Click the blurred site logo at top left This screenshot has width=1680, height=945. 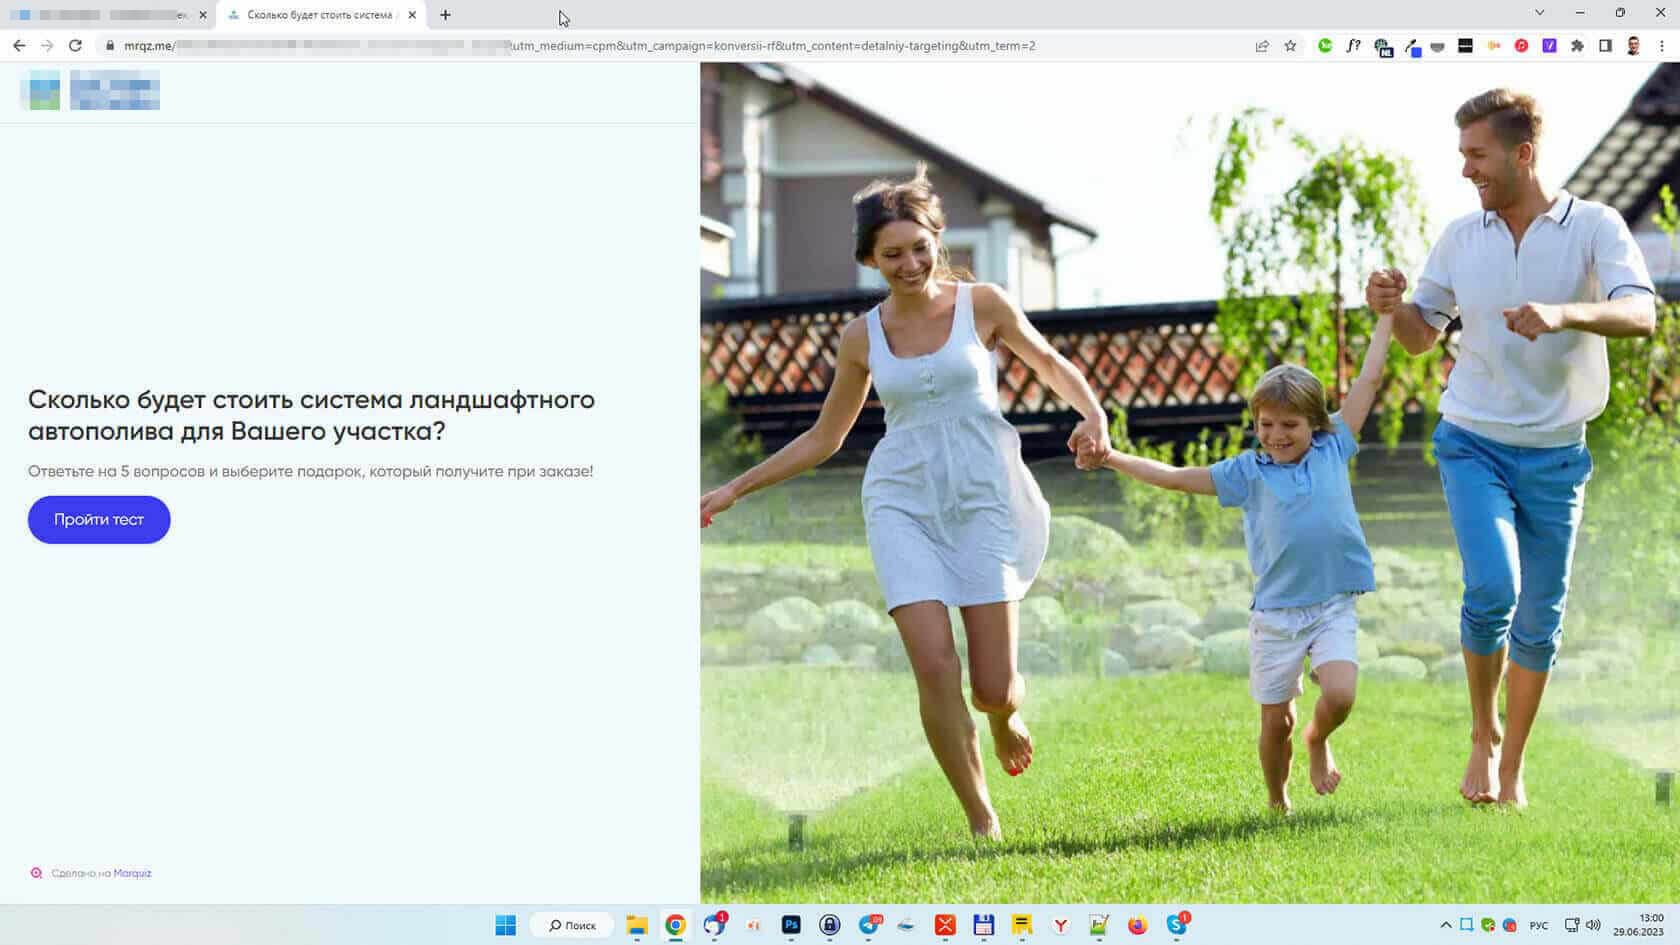pos(90,90)
